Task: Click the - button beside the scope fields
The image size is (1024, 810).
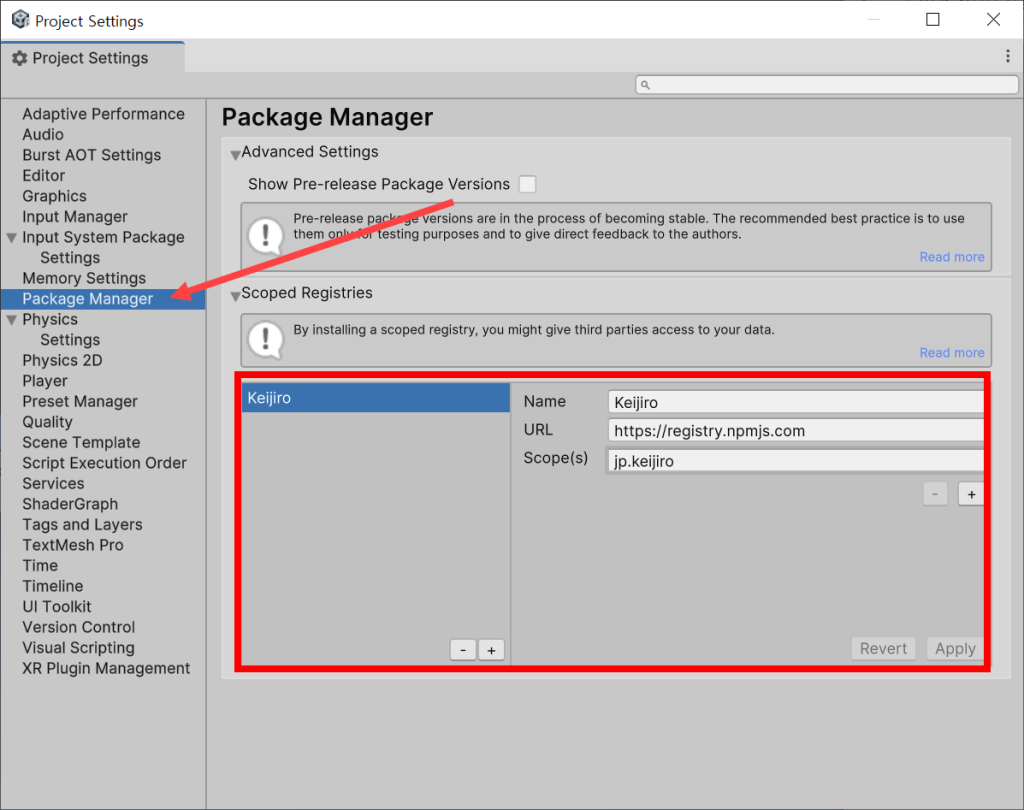Action: tap(935, 493)
